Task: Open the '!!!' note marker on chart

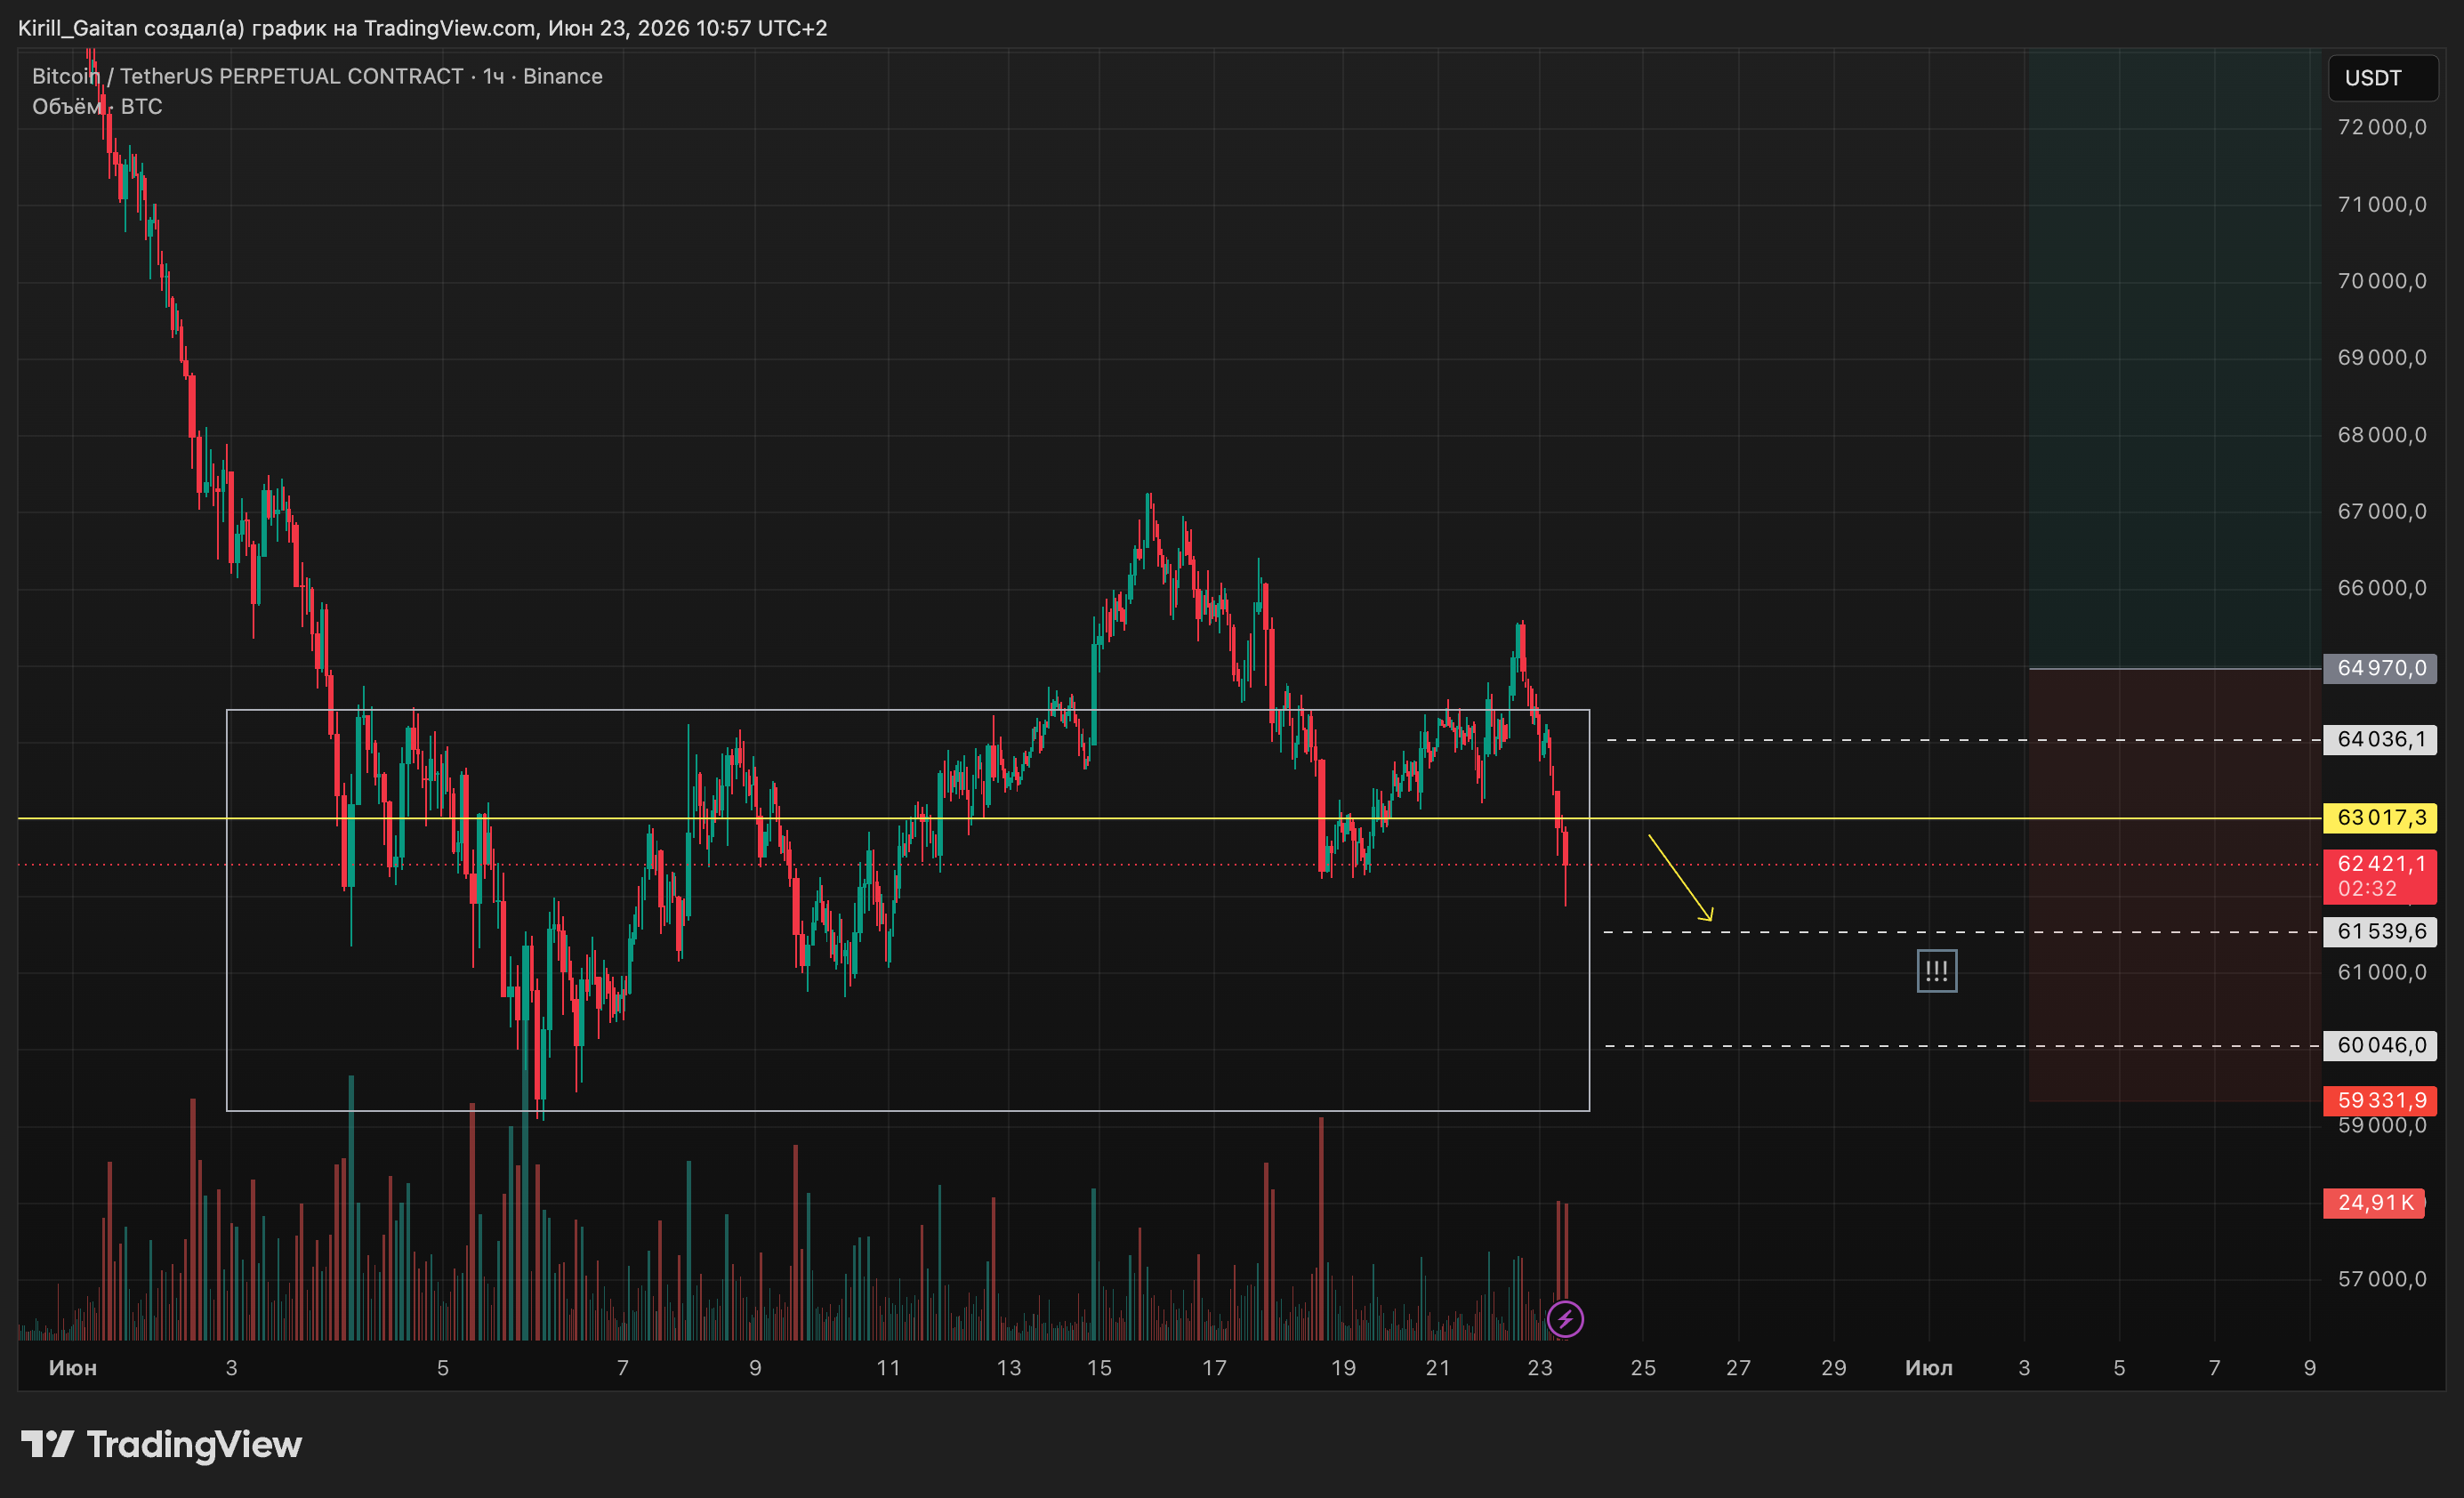Action: click(x=1937, y=971)
